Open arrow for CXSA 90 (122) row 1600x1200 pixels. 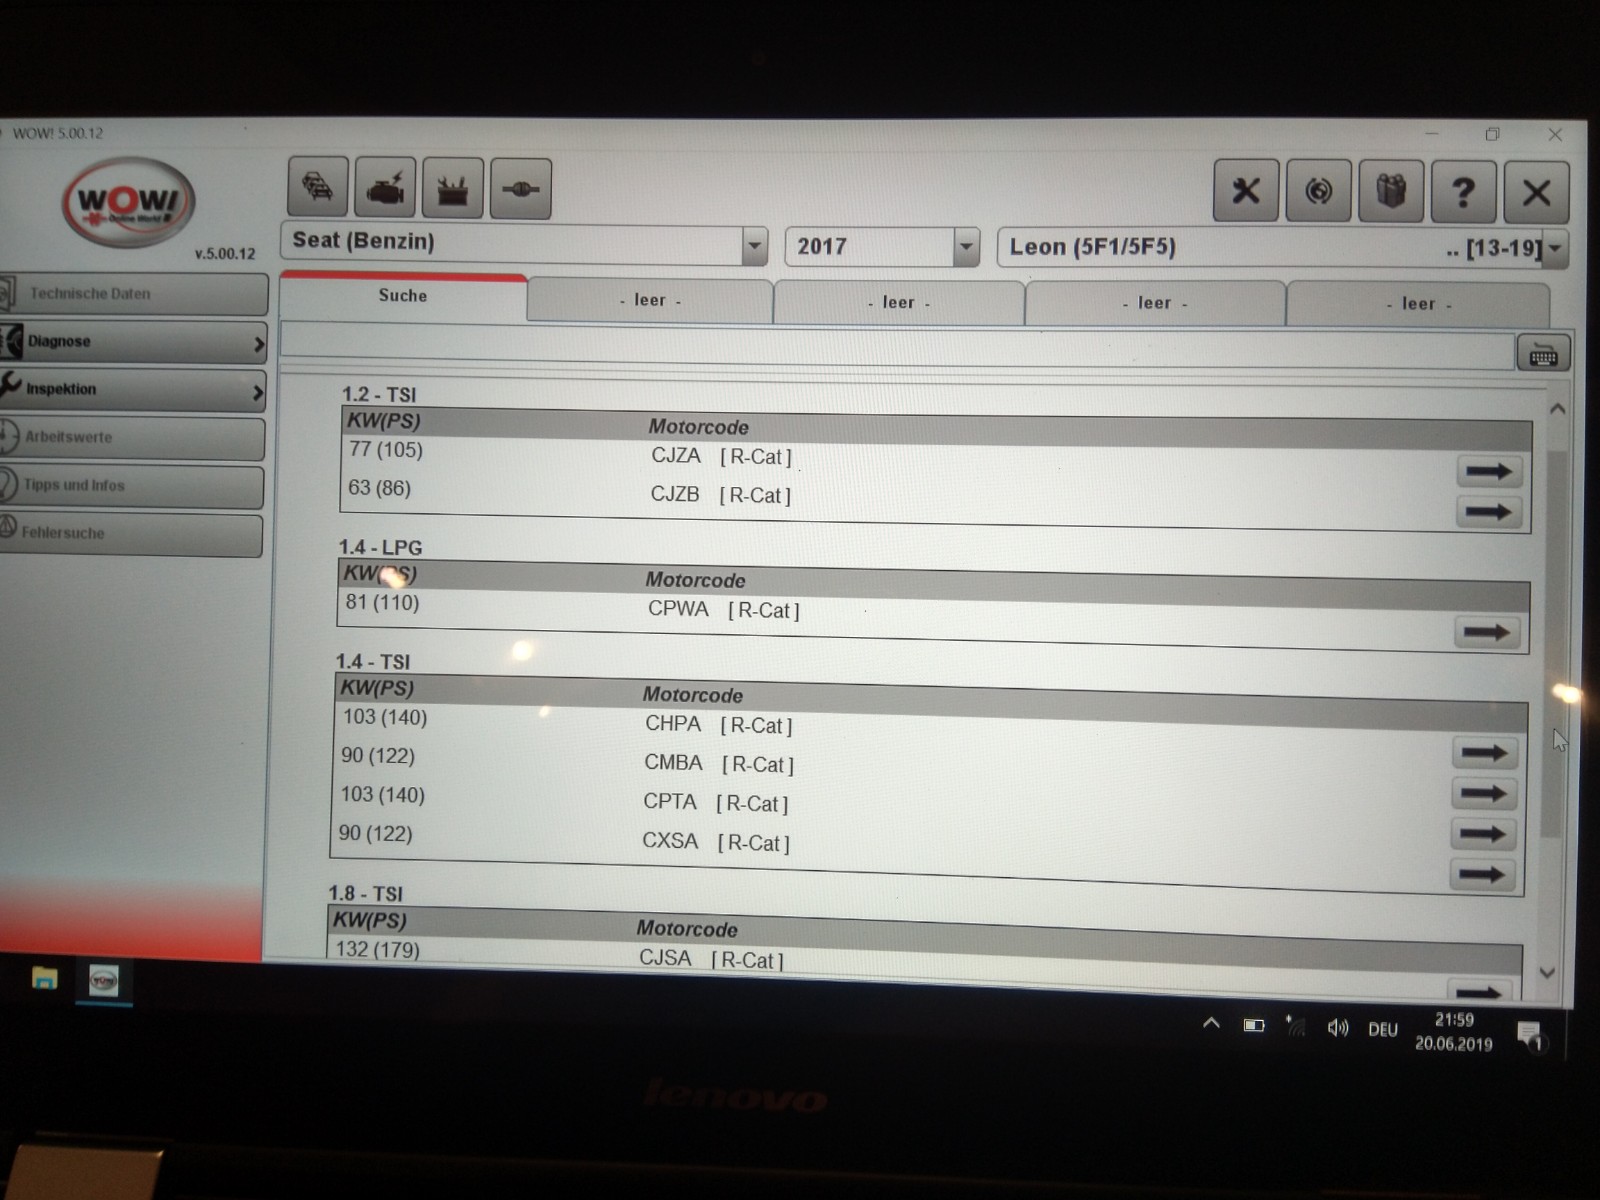coord(1481,875)
